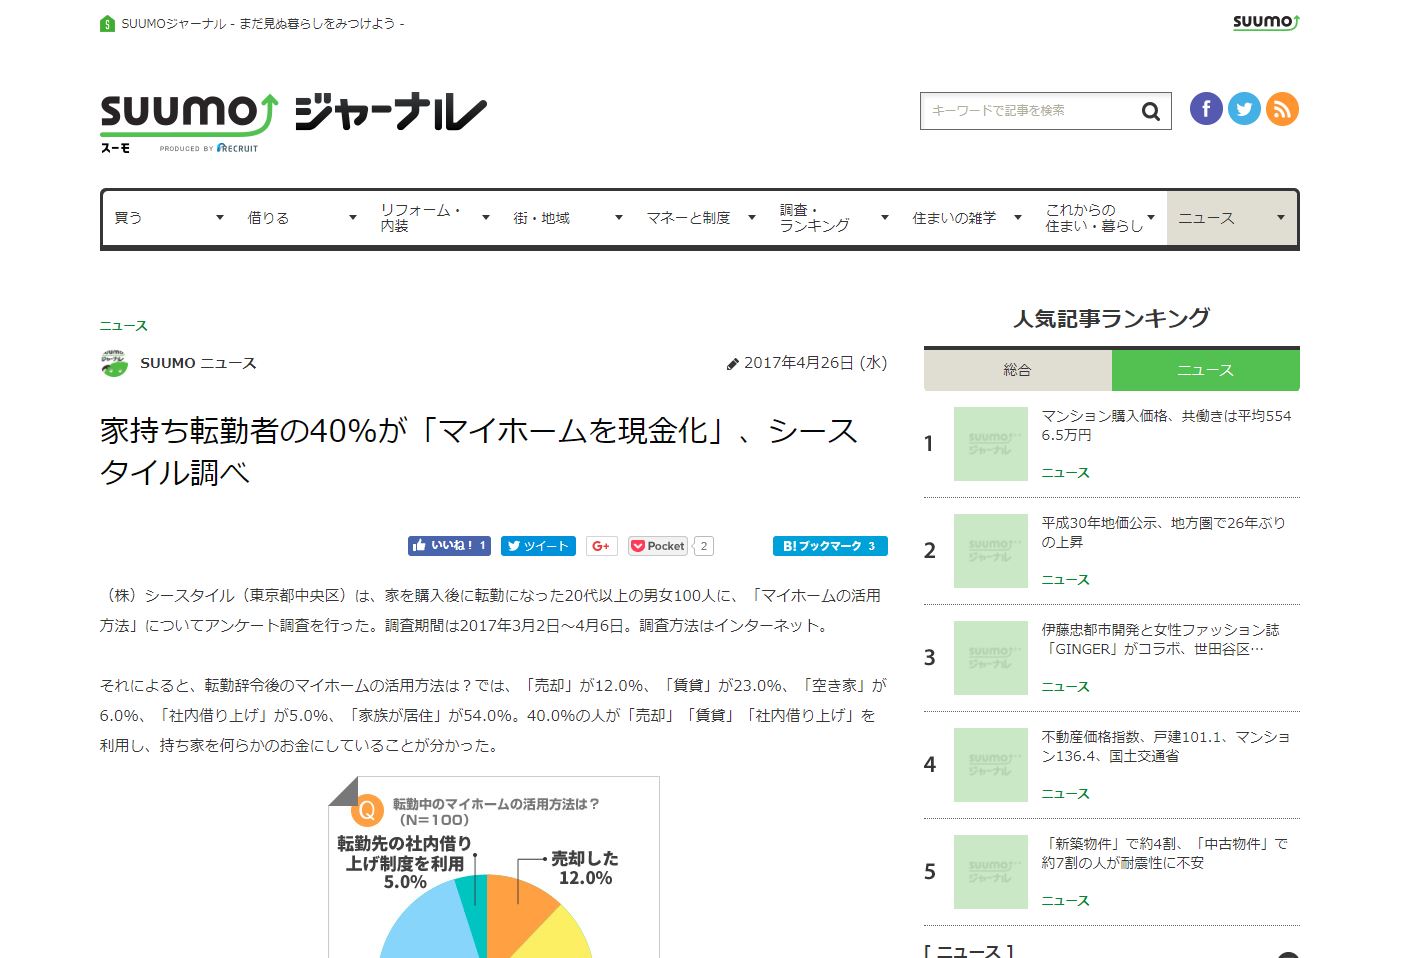Screen dimensions: 1405x958
Task: Click the ニュース category breadcrumb above the author
Action: point(124,326)
